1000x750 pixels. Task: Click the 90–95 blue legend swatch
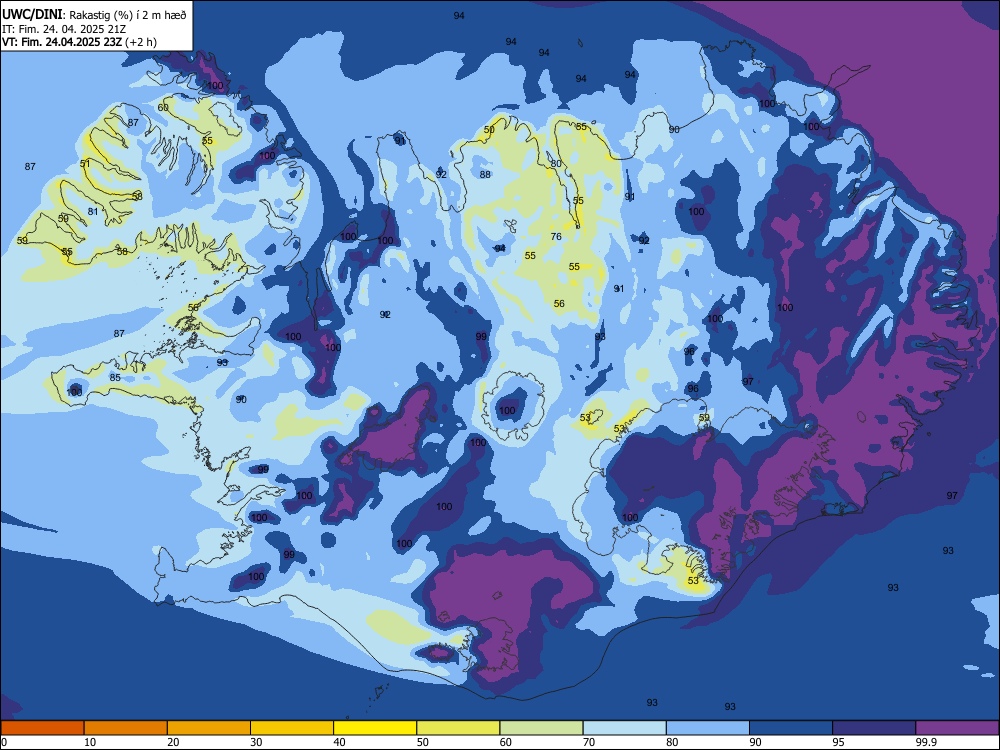tap(791, 728)
